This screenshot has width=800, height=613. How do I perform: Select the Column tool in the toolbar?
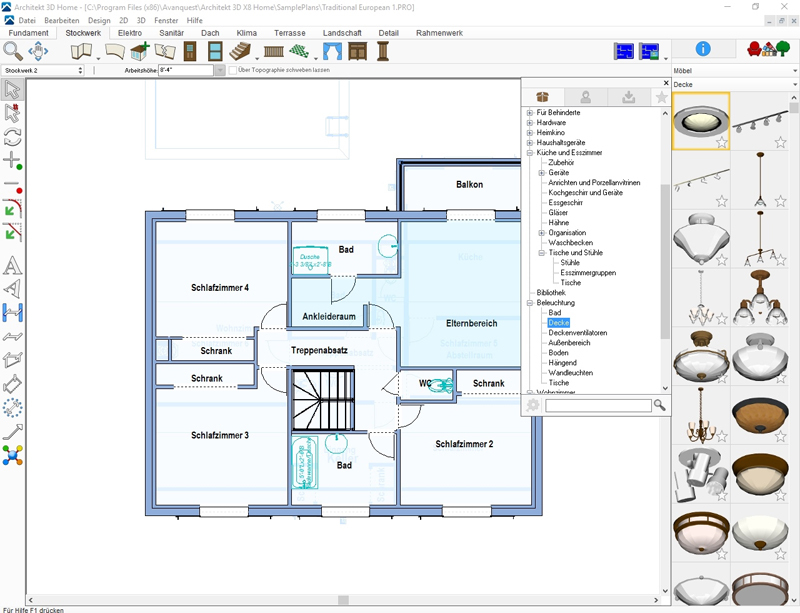[382, 50]
